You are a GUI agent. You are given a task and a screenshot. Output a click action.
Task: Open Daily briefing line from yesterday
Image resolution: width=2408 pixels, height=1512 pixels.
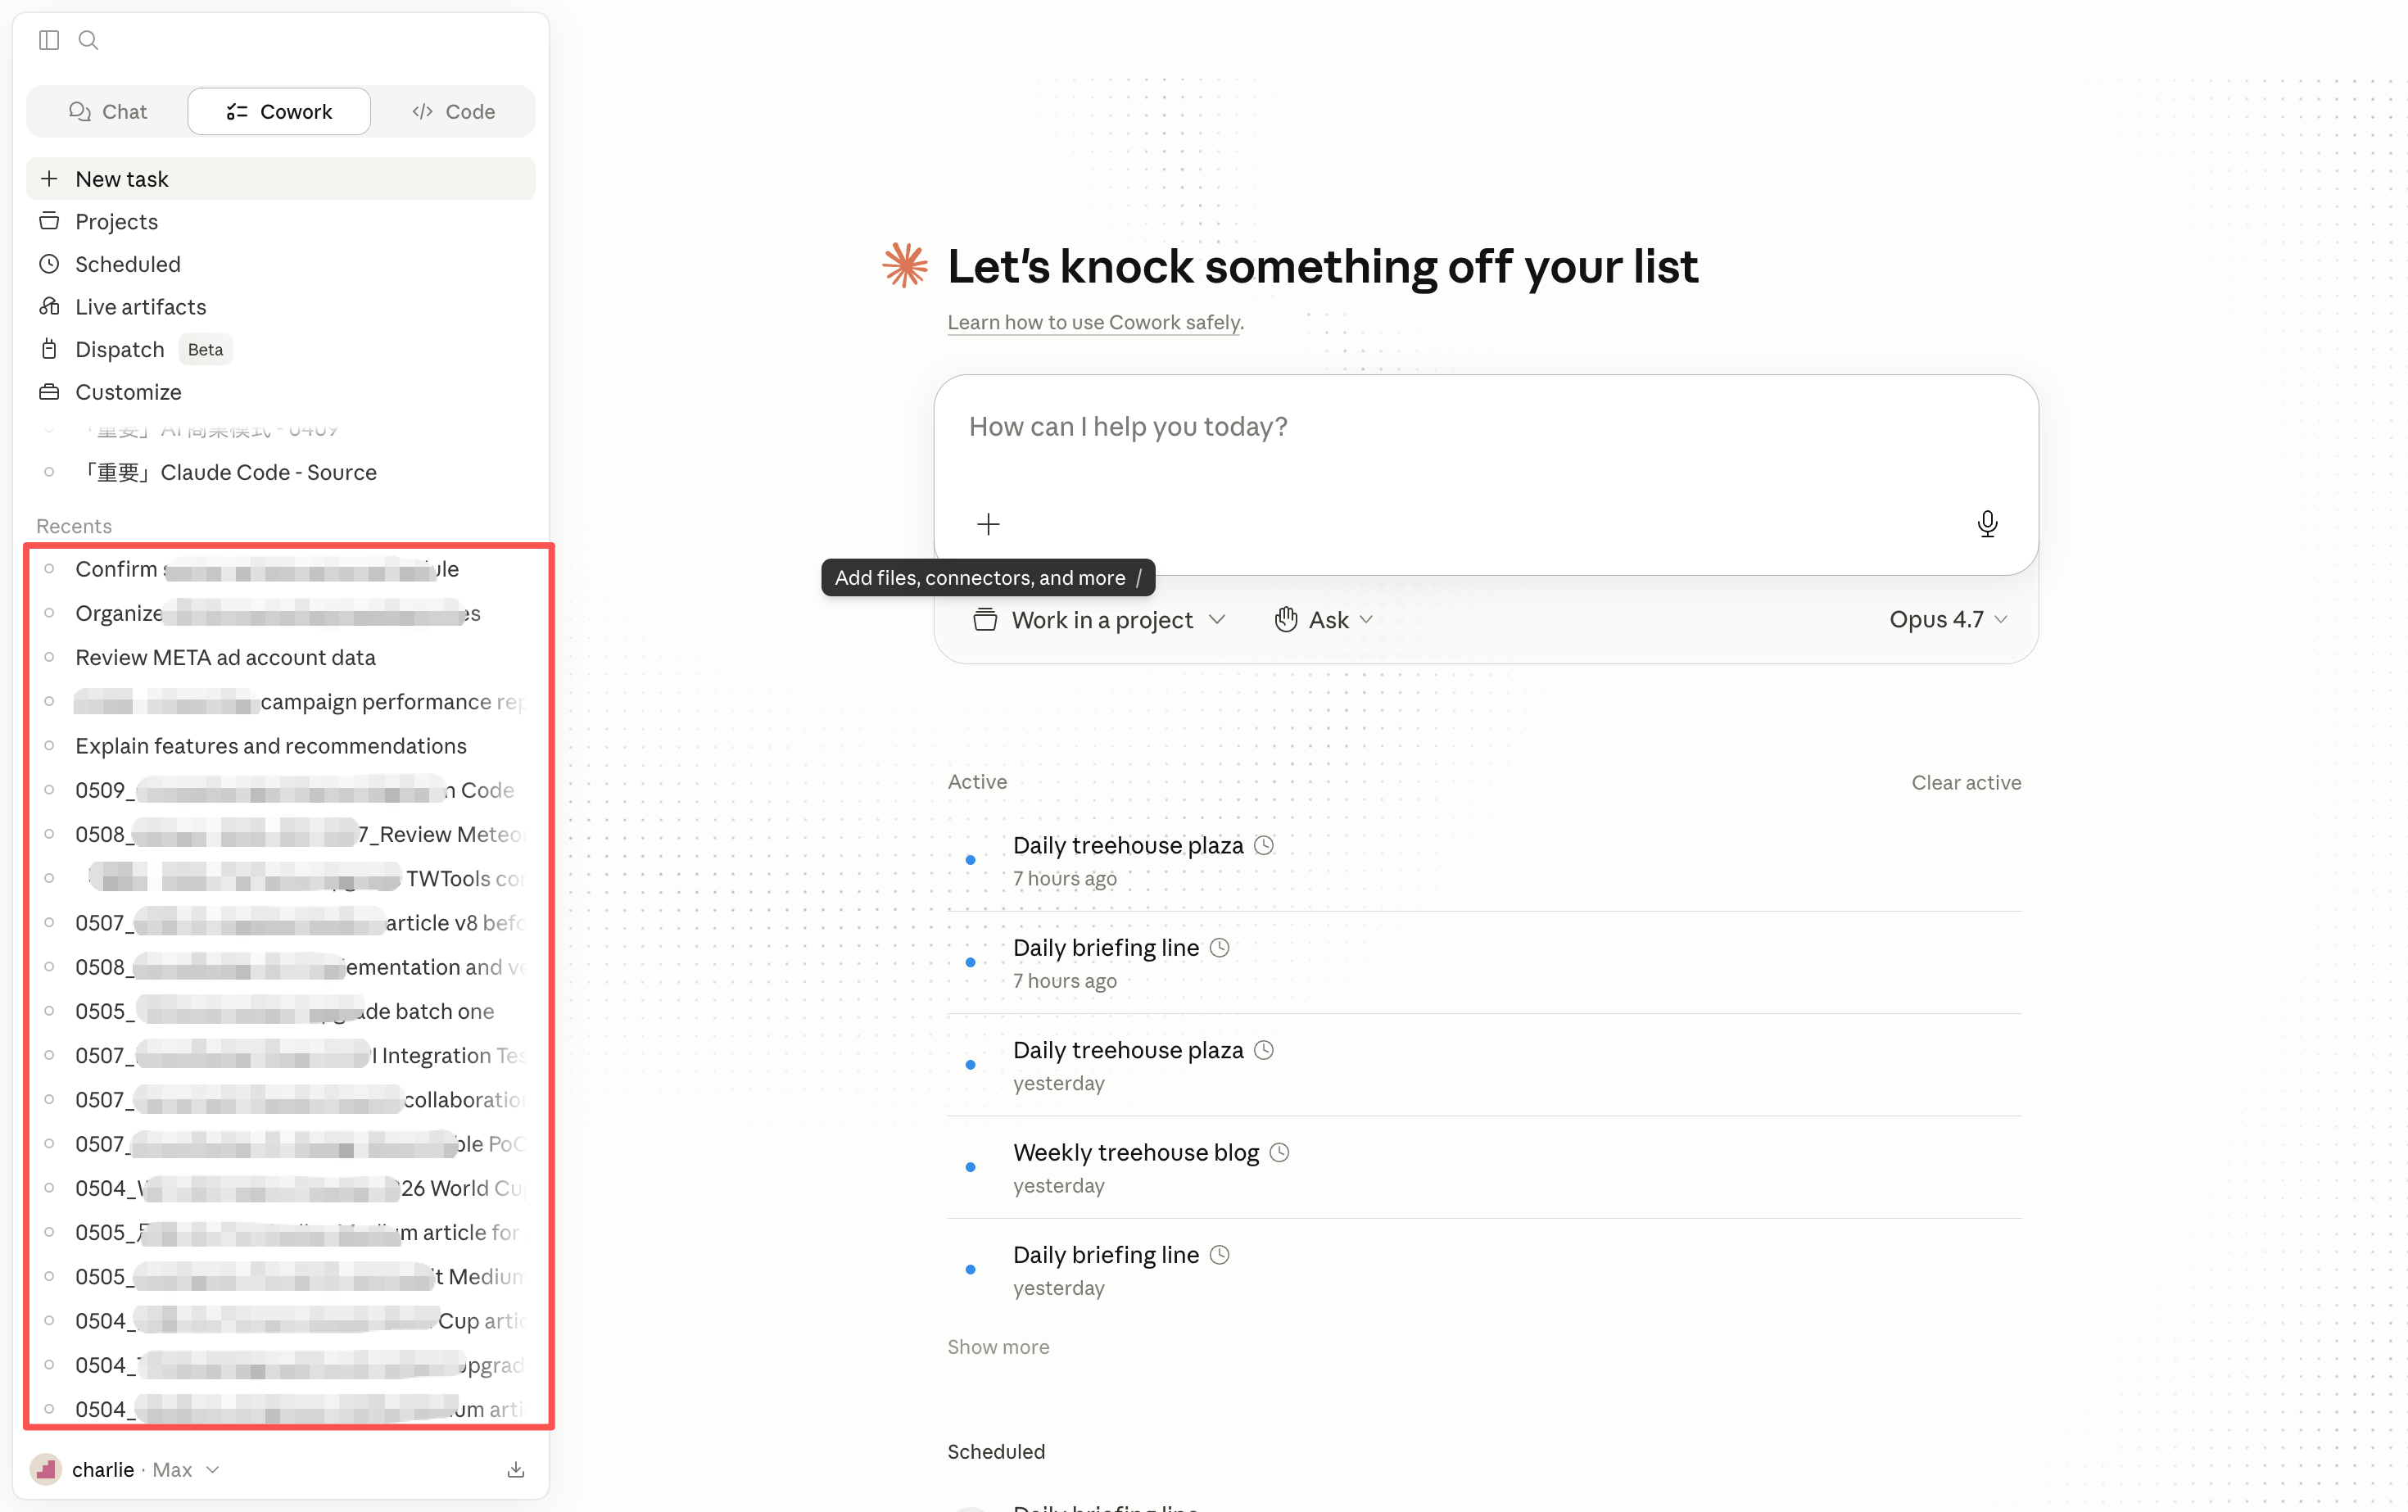(1485, 1270)
